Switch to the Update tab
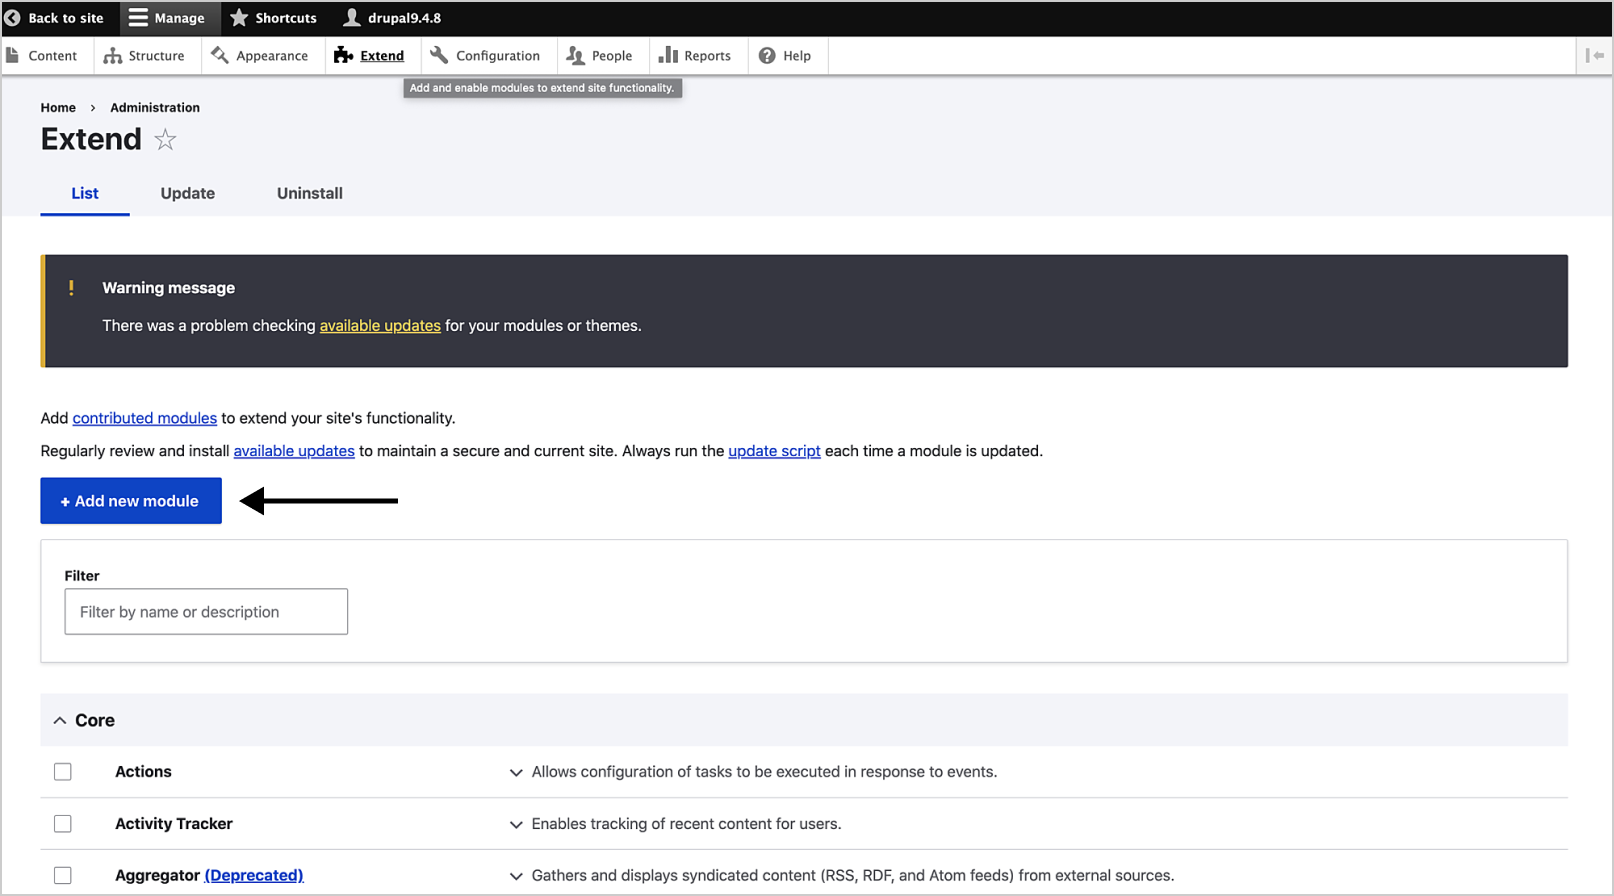 pos(188,193)
